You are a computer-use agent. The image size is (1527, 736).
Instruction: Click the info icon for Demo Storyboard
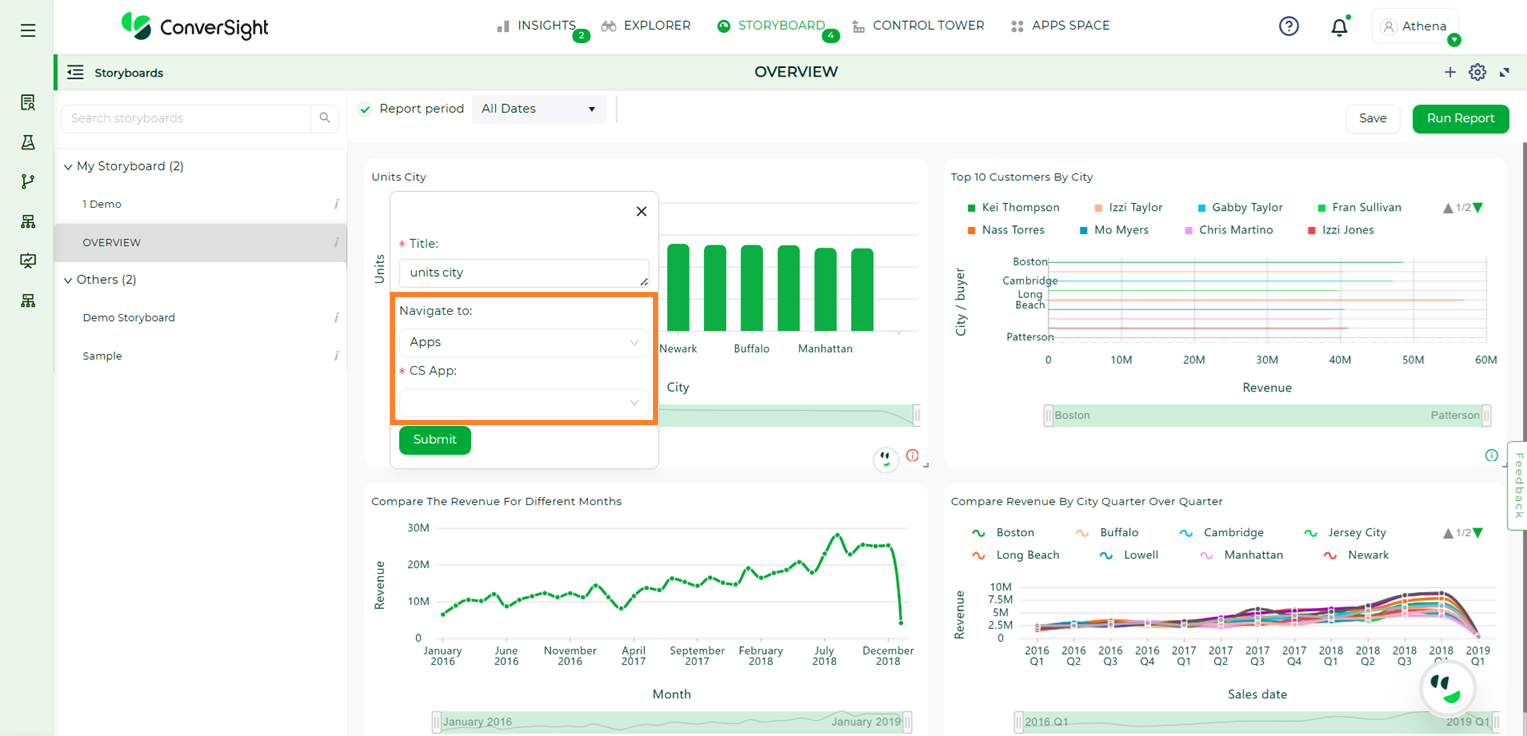pyautogui.click(x=336, y=318)
